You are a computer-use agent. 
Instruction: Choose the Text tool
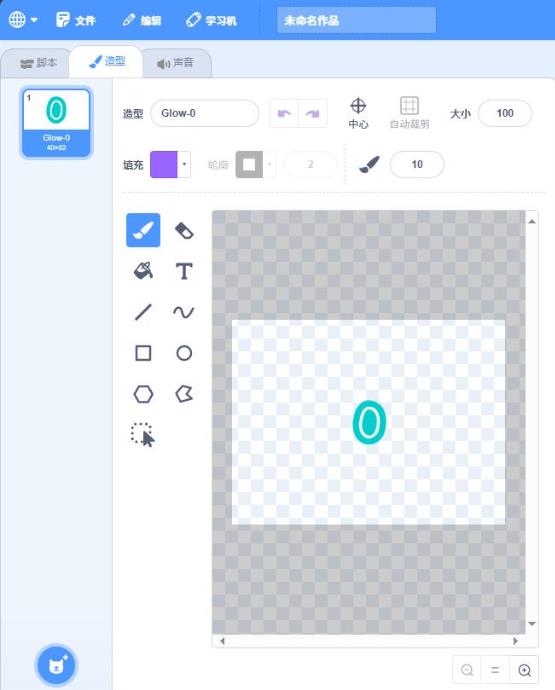pos(184,271)
